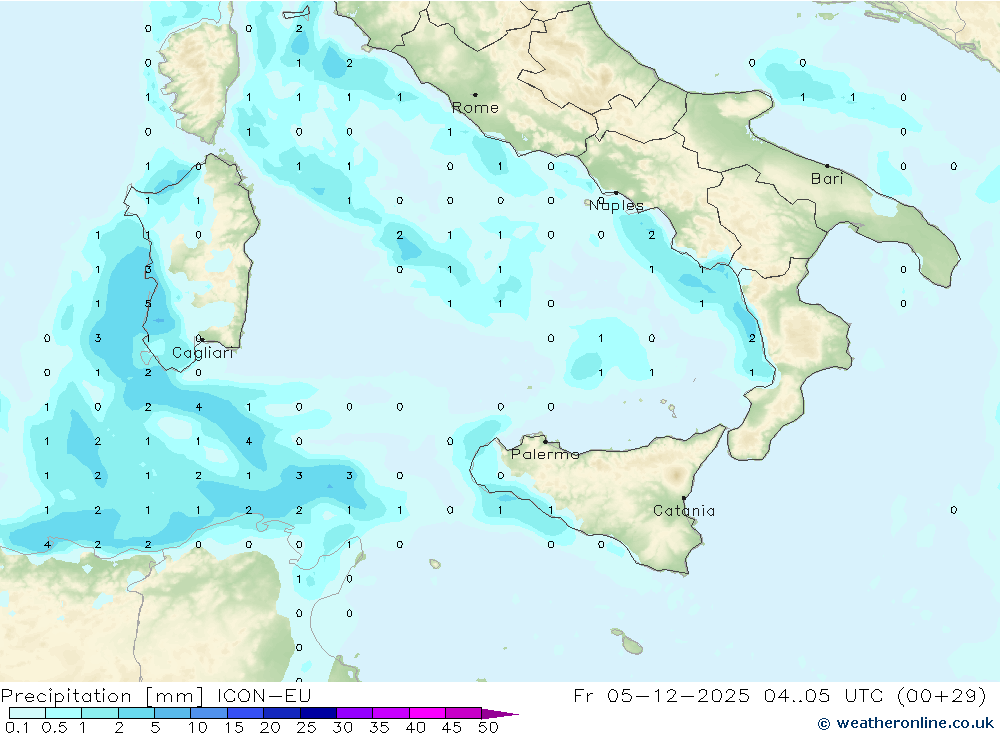Pick the 1–2 mm legend color
Image resolution: width=1000 pixels, height=733 pixels.
(x=100, y=713)
